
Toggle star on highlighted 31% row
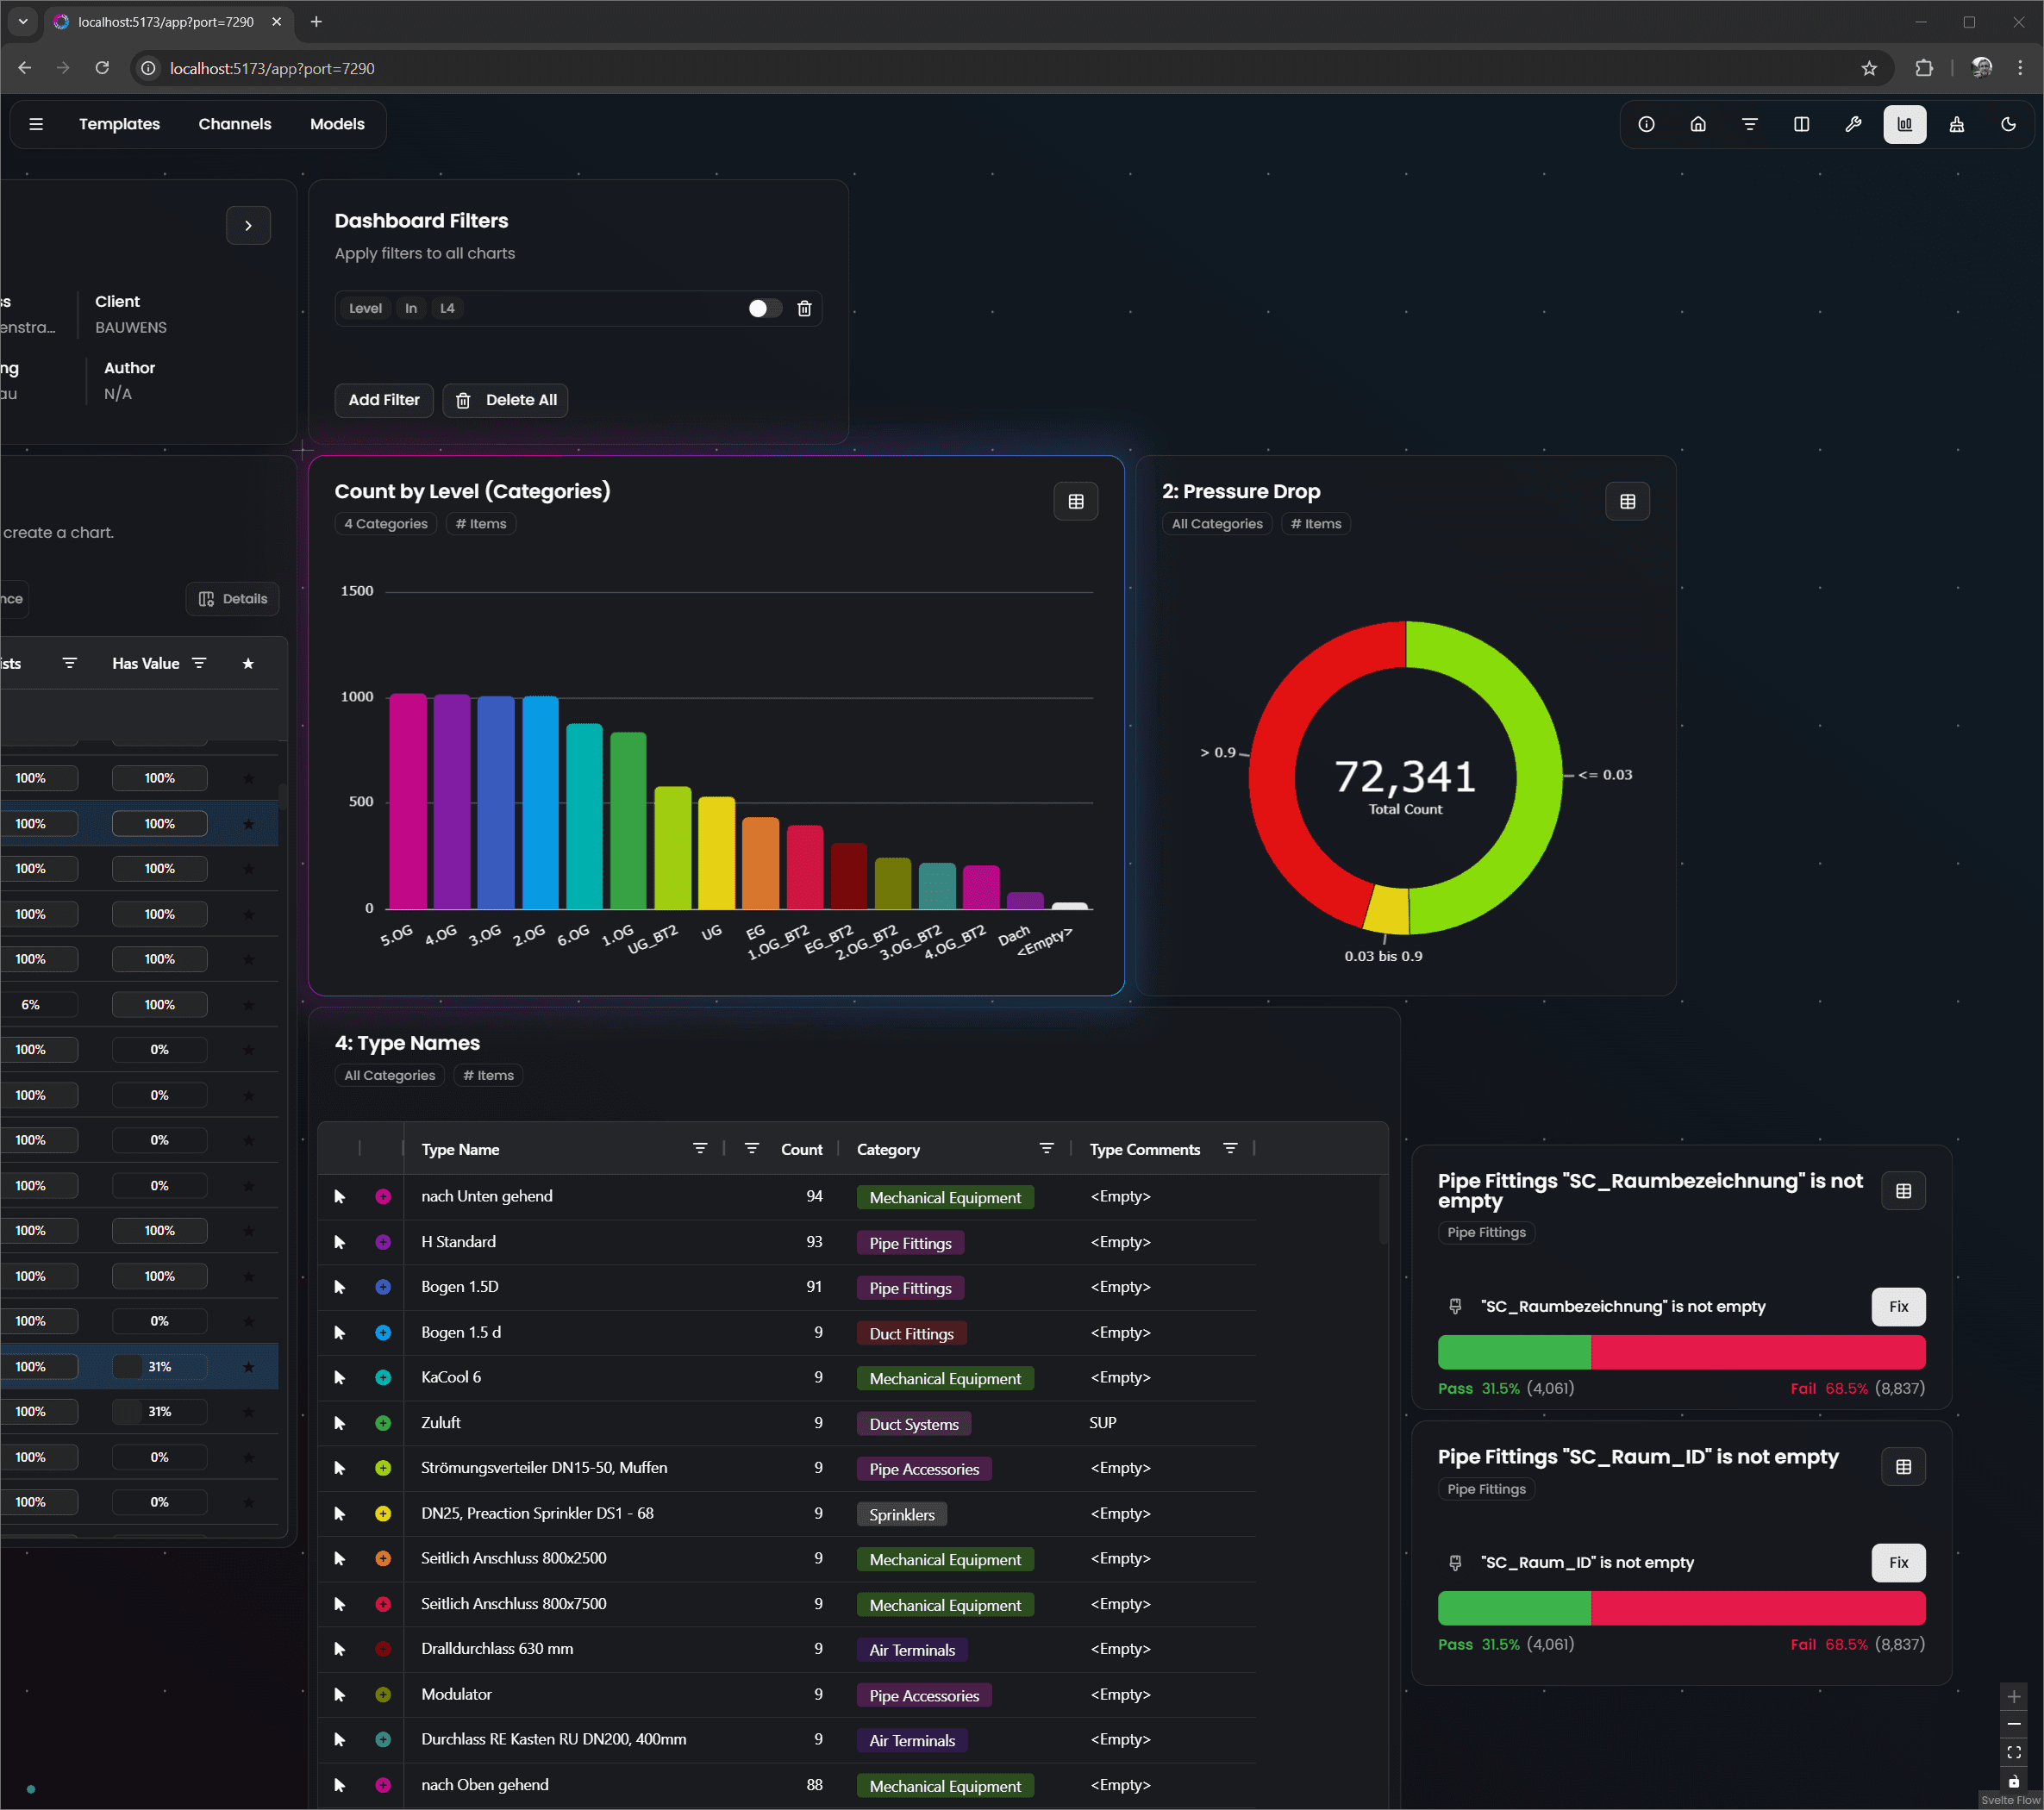[248, 1366]
